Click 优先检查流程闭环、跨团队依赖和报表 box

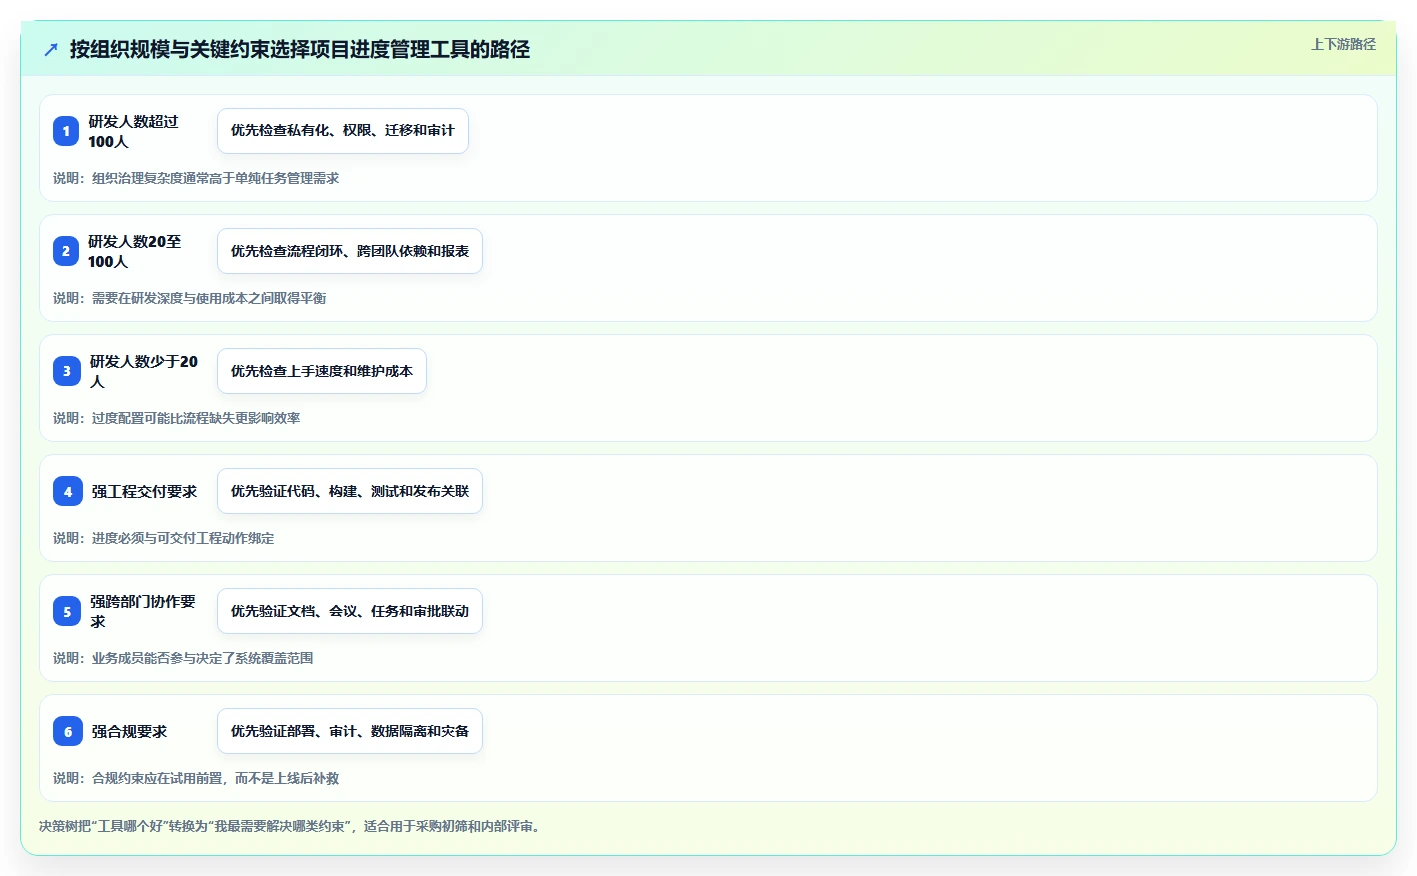[350, 251]
